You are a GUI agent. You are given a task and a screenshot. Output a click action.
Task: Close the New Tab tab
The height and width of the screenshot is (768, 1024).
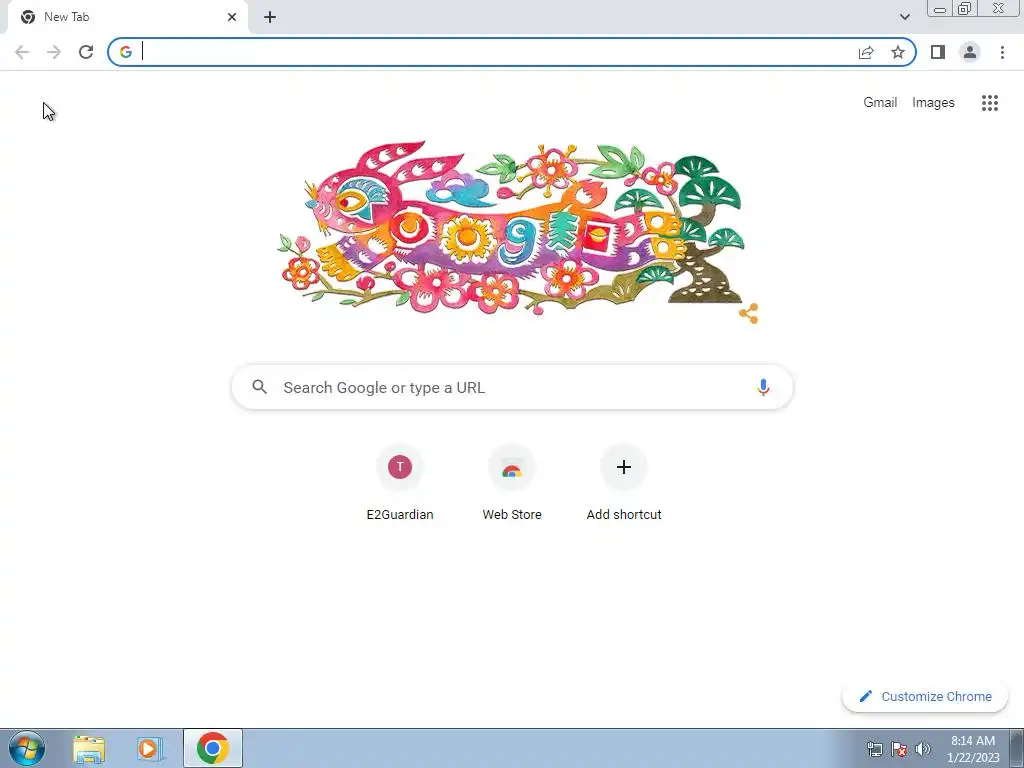point(232,17)
